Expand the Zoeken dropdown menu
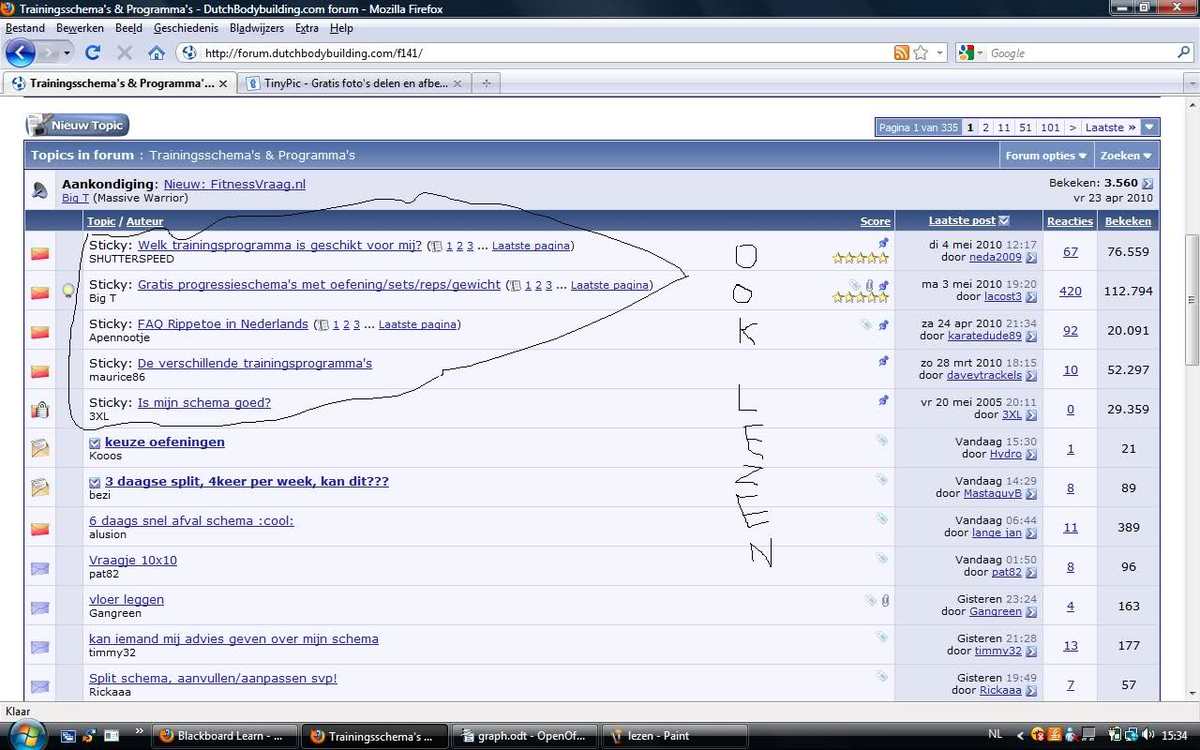The width and height of the screenshot is (1200, 750). point(1126,156)
